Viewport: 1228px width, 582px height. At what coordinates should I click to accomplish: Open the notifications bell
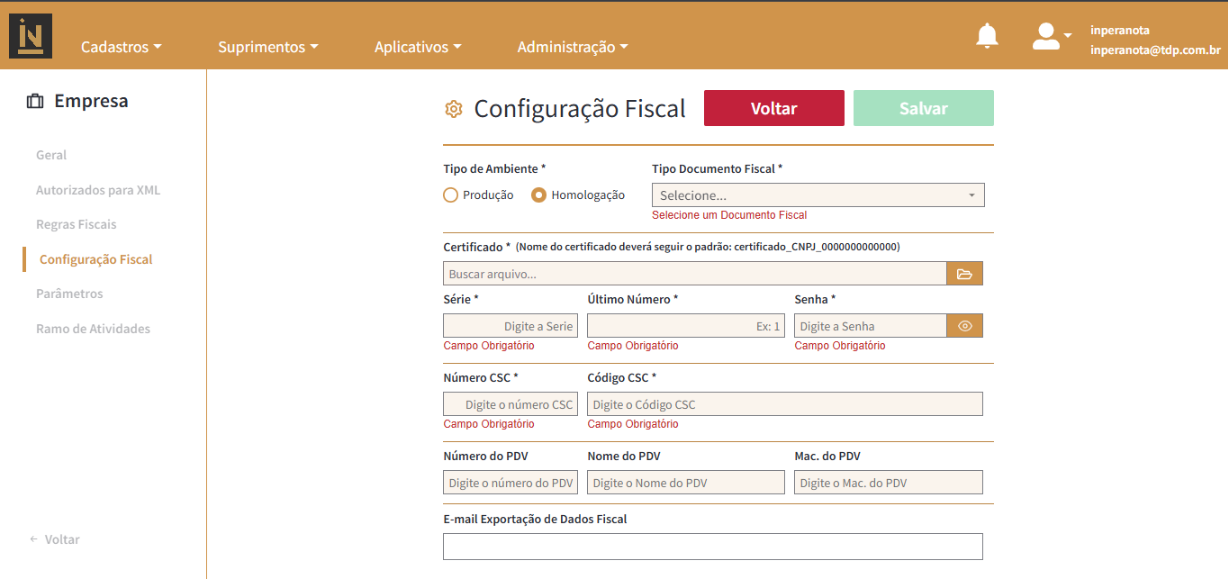point(987,37)
